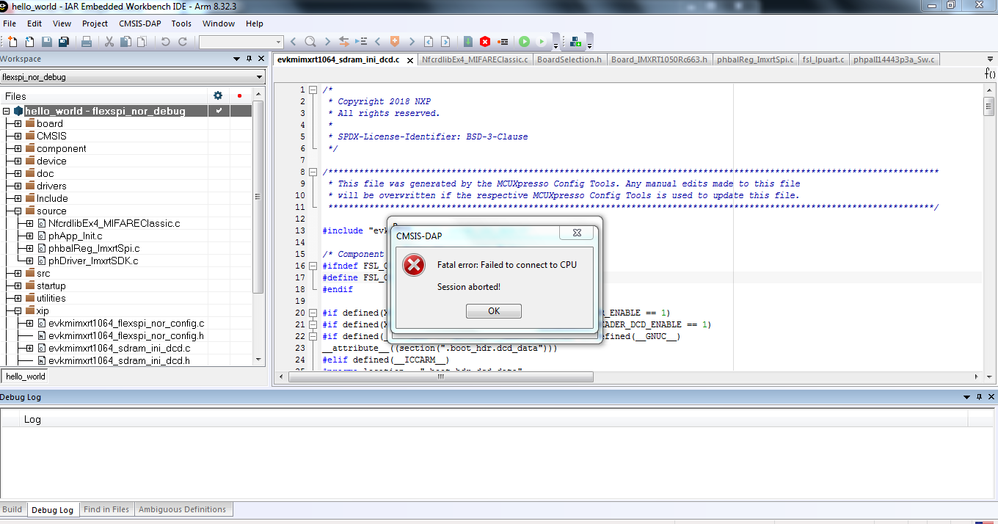Click the Undo arrow icon
Screen dimensions: 998x524
click(x=165, y=41)
